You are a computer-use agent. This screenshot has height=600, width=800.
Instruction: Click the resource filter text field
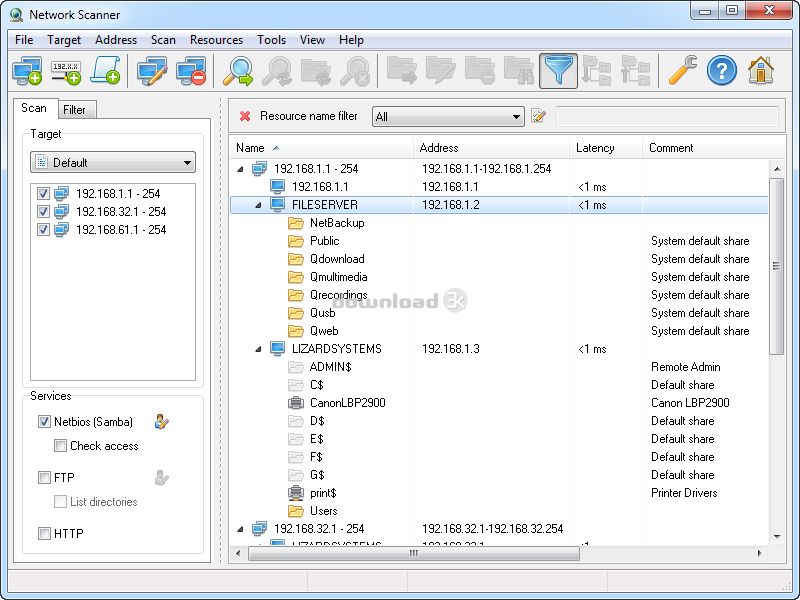667,116
